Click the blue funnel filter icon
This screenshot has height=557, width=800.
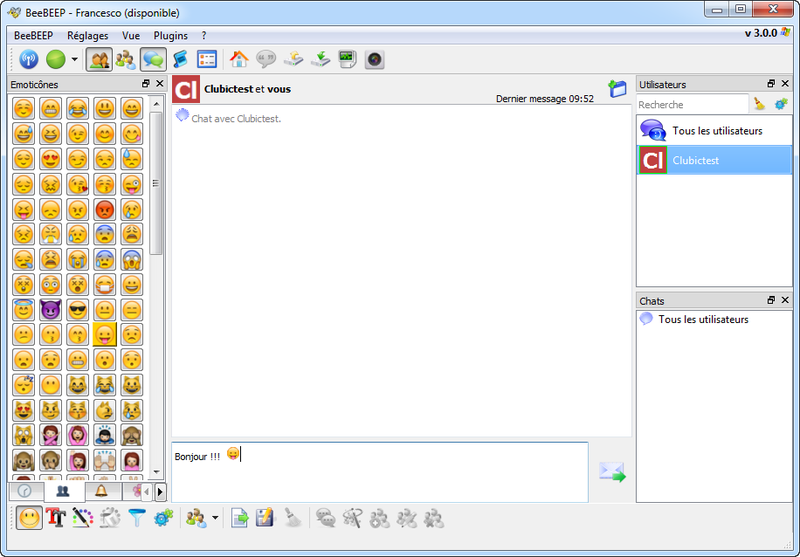pyautogui.click(x=137, y=518)
